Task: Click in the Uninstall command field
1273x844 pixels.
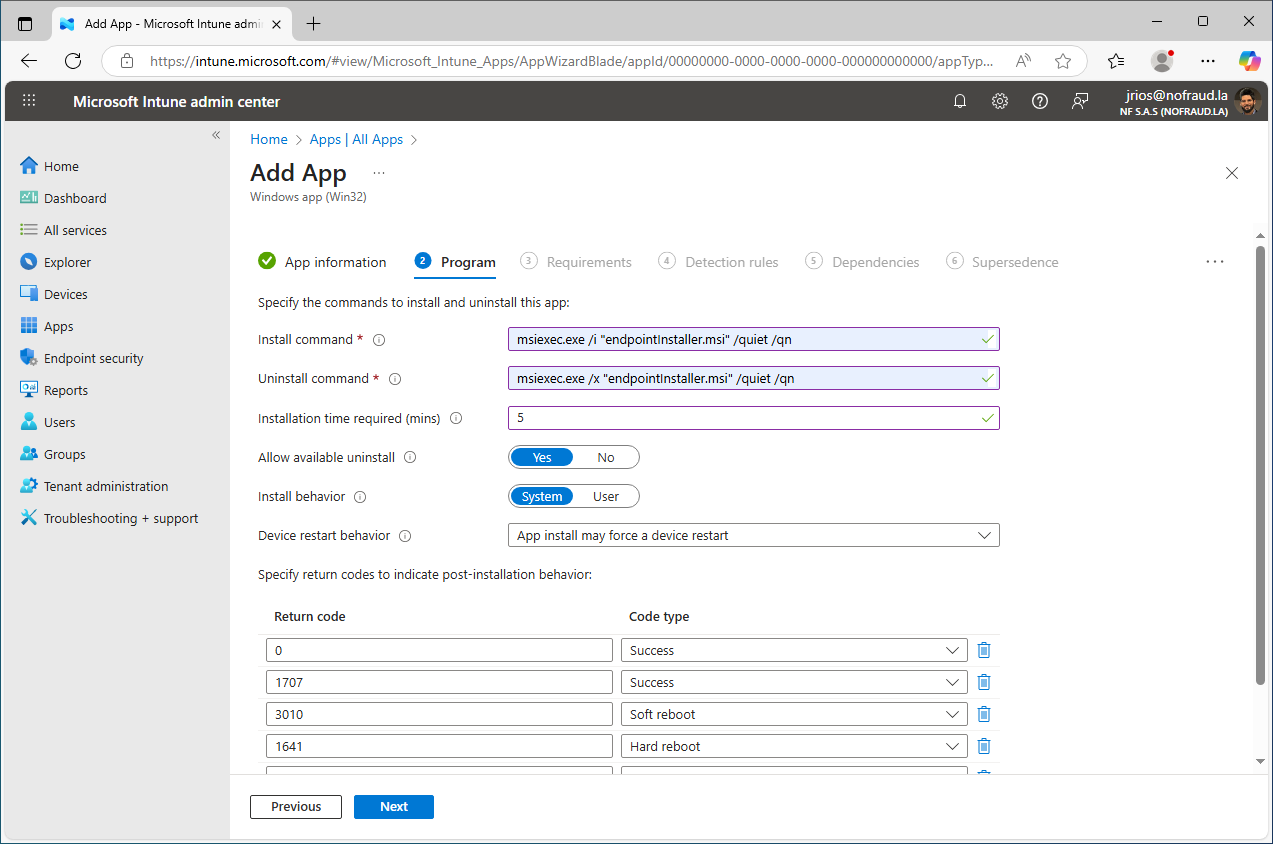Action: tap(754, 378)
